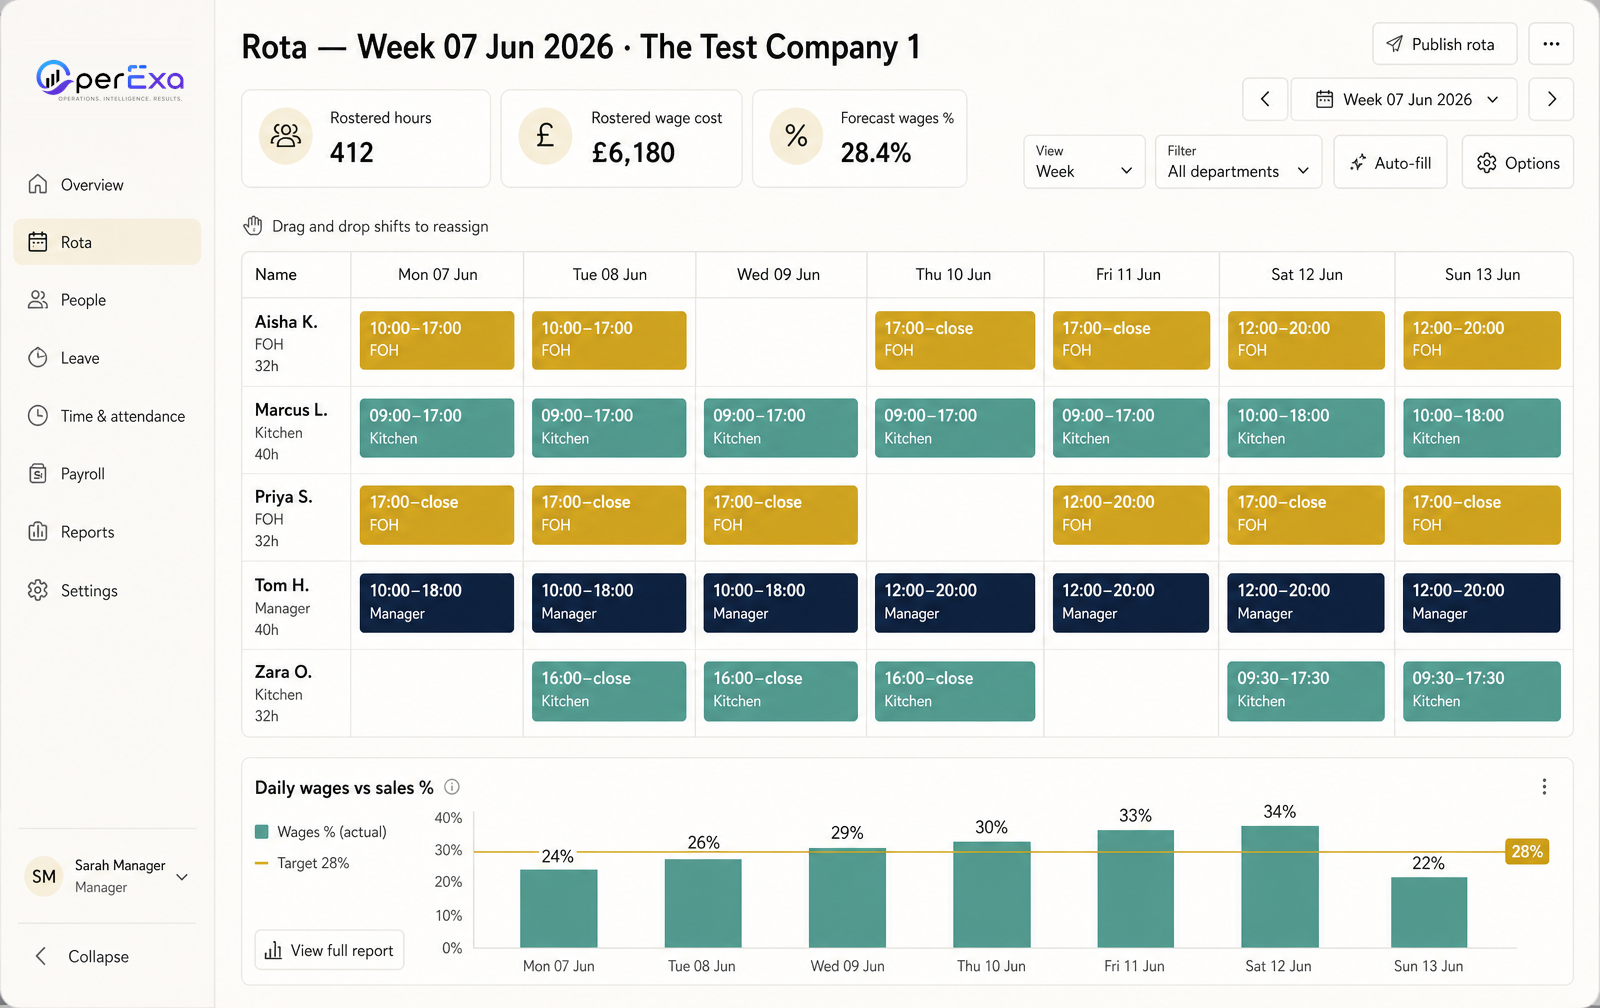The width and height of the screenshot is (1600, 1008).
Task: Click Aisha K. empty Wed 09 Jun cell
Action: tap(781, 342)
